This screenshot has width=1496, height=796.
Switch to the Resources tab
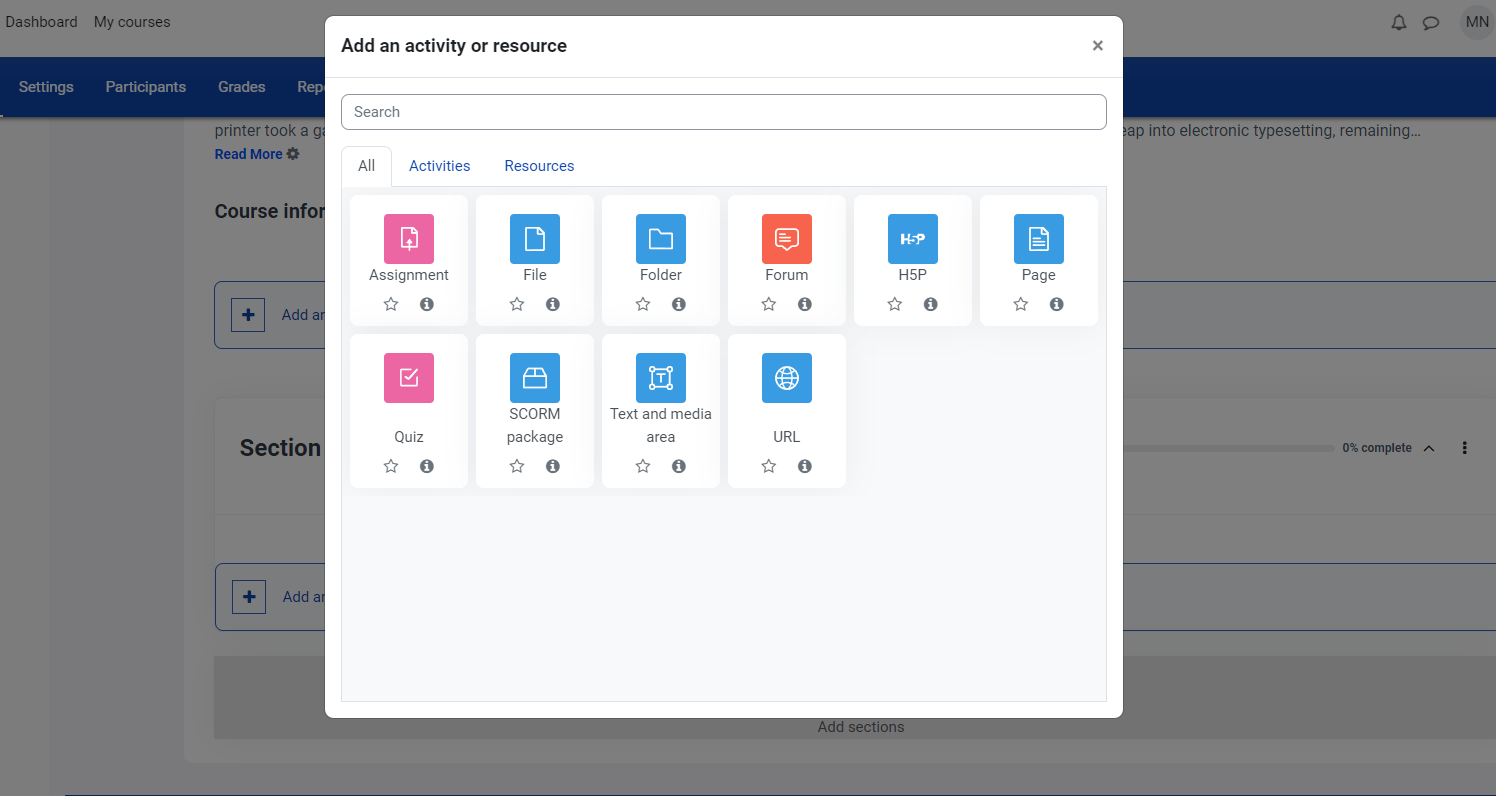pyautogui.click(x=539, y=166)
